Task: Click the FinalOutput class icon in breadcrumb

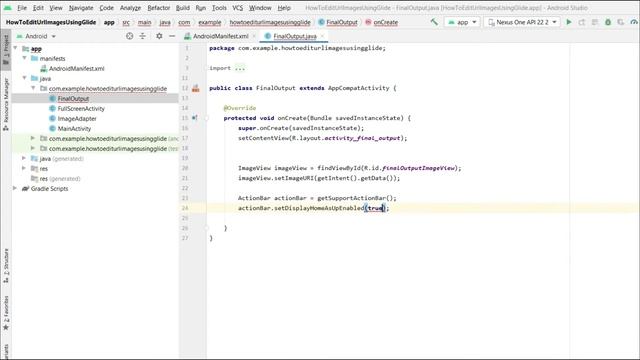Action: (x=322, y=22)
